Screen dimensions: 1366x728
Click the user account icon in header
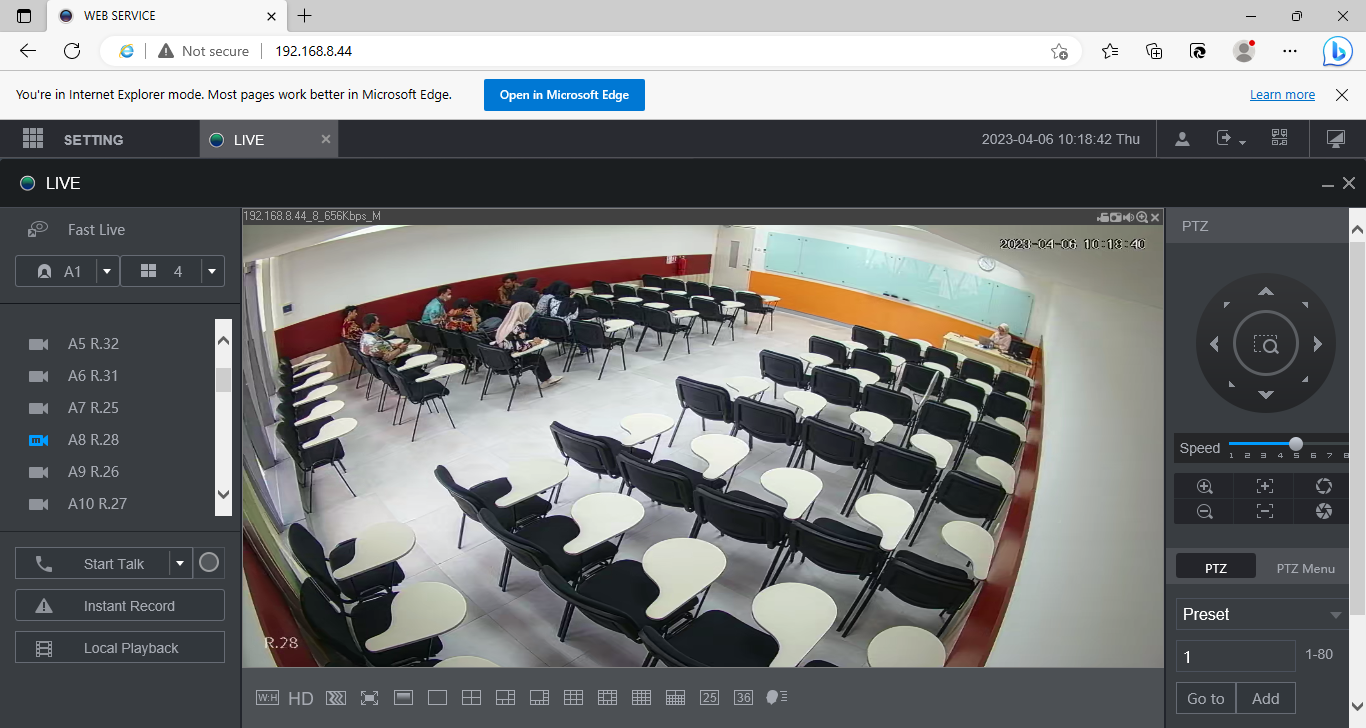point(1182,139)
